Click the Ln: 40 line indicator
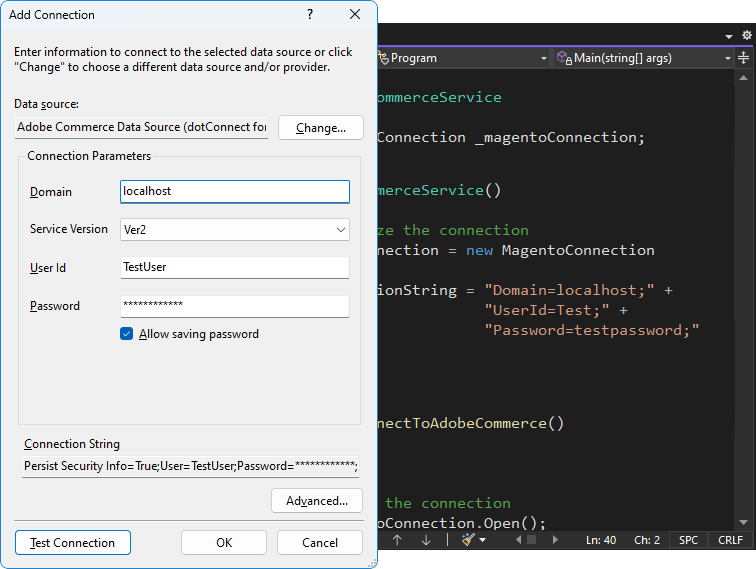Image resolution: width=756 pixels, height=569 pixels. click(601, 540)
